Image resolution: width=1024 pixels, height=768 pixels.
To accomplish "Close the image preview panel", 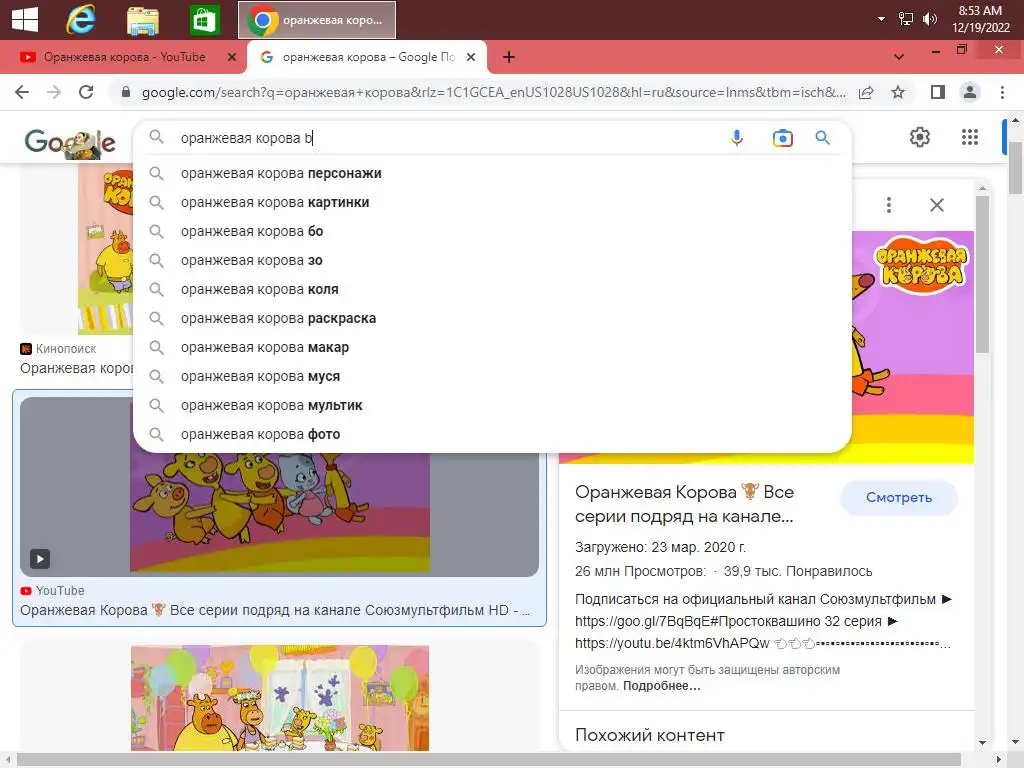I will point(936,205).
